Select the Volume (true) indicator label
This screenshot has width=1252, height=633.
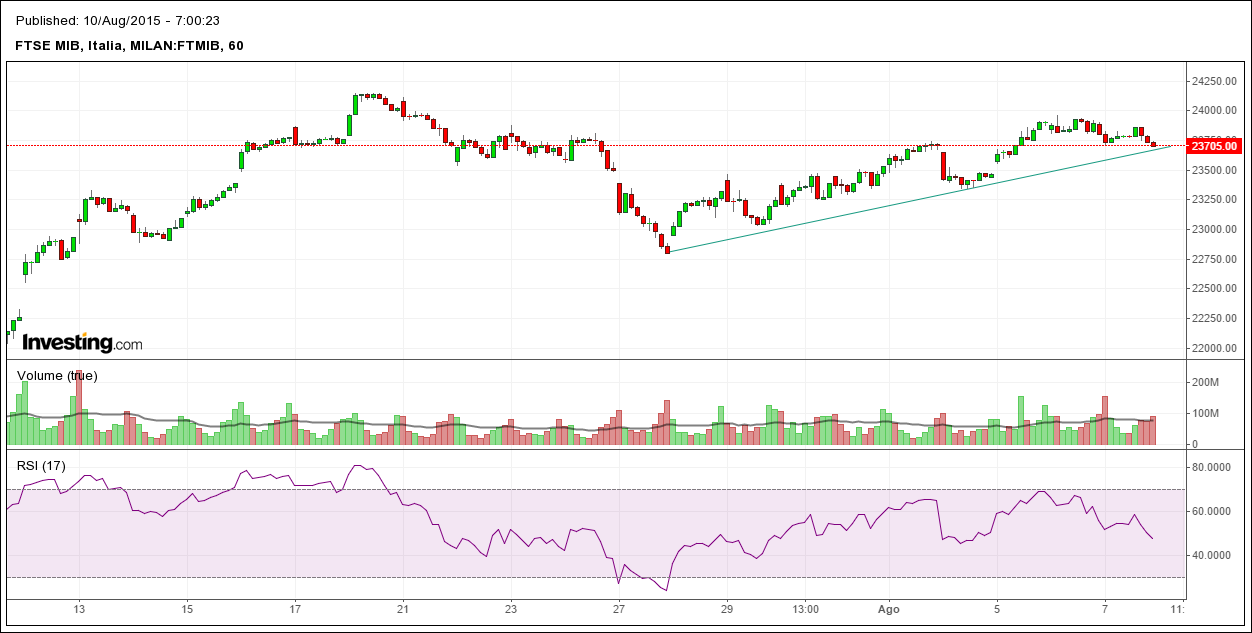tap(57, 376)
